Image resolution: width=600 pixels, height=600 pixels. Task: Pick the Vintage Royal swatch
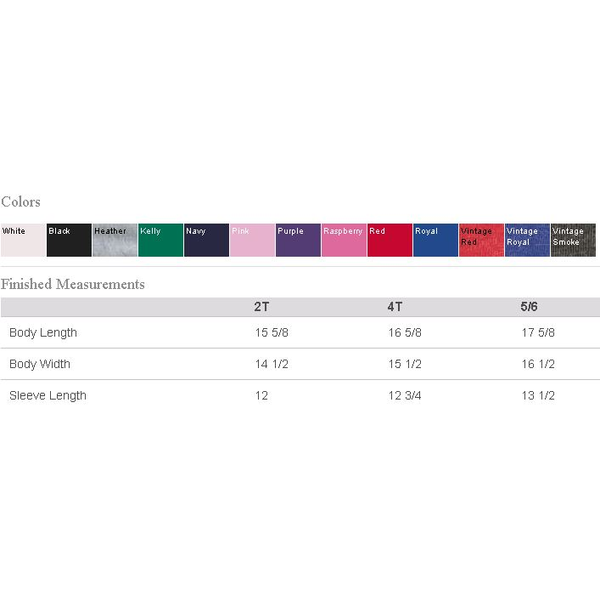point(527,240)
